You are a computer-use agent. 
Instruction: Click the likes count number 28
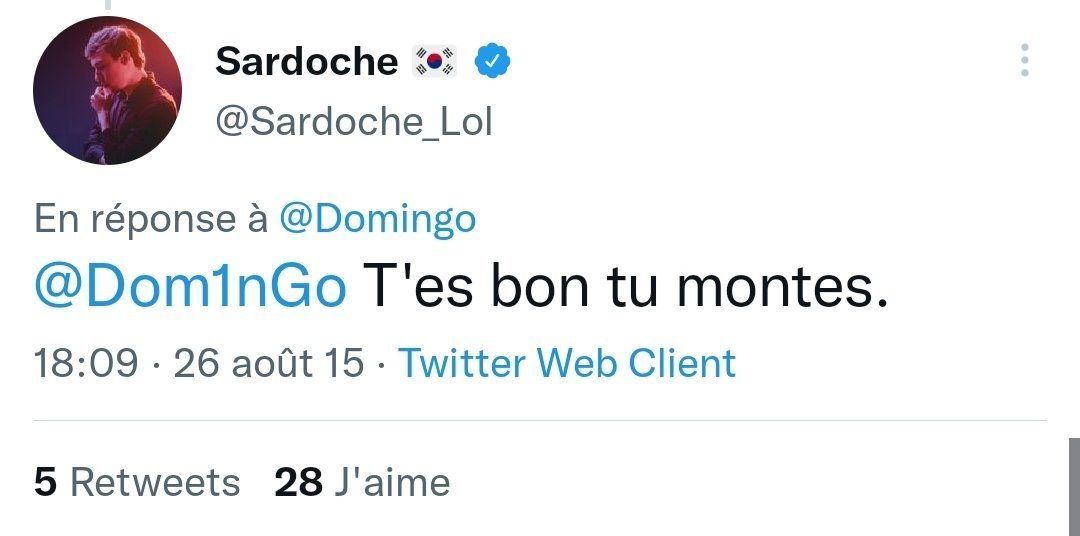[x=298, y=483]
